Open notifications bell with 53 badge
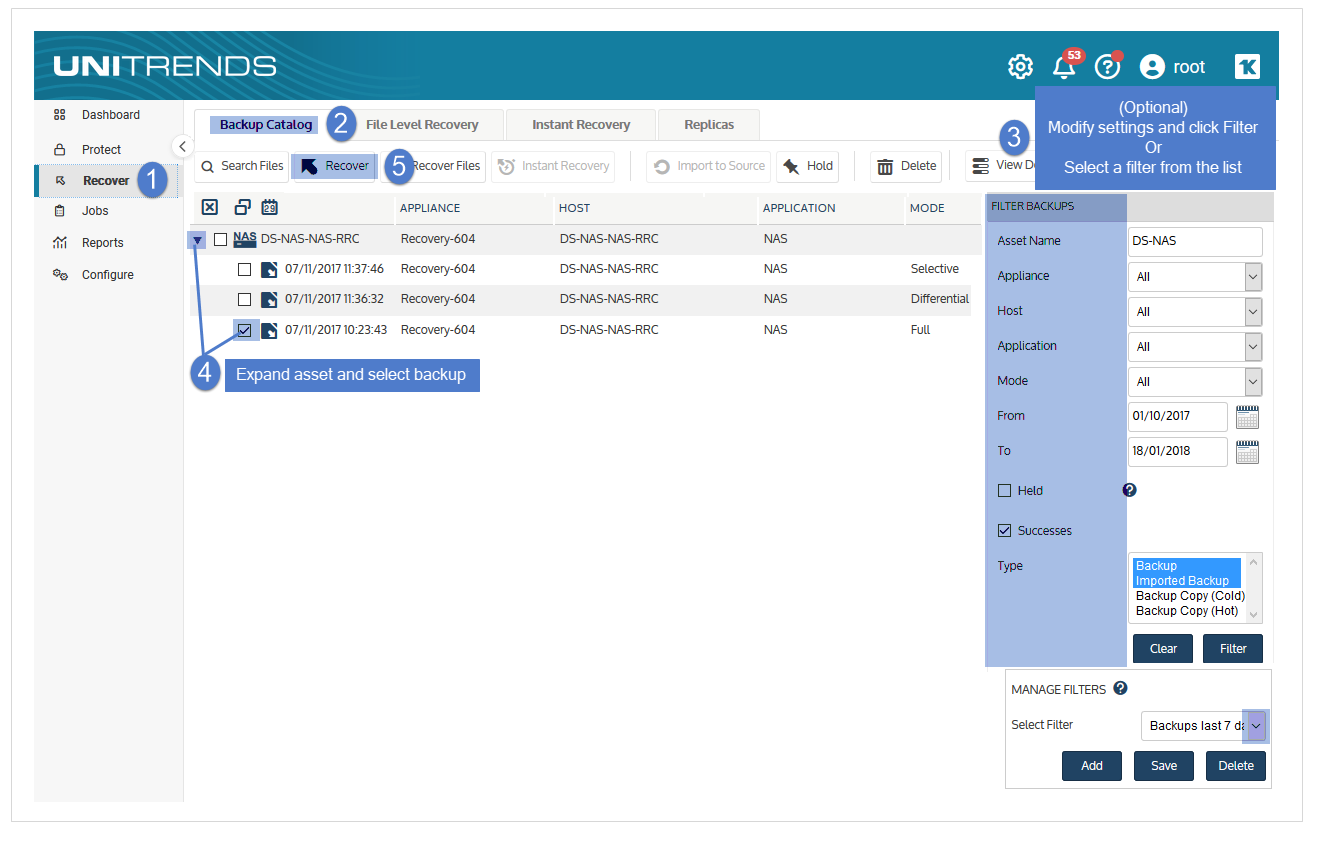Viewport: 1338px width, 851px height. pyautogui.click(x=1065, y=67)
